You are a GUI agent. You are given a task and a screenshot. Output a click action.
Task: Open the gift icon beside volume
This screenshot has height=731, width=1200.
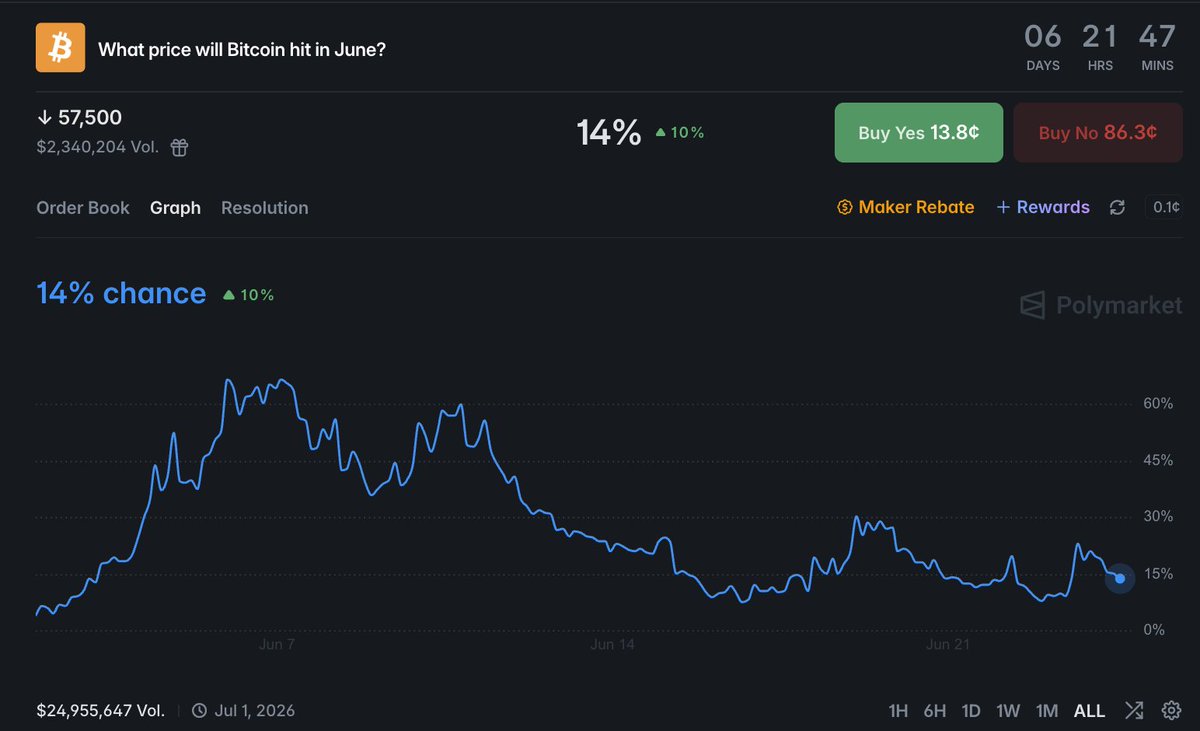point(179,148)
